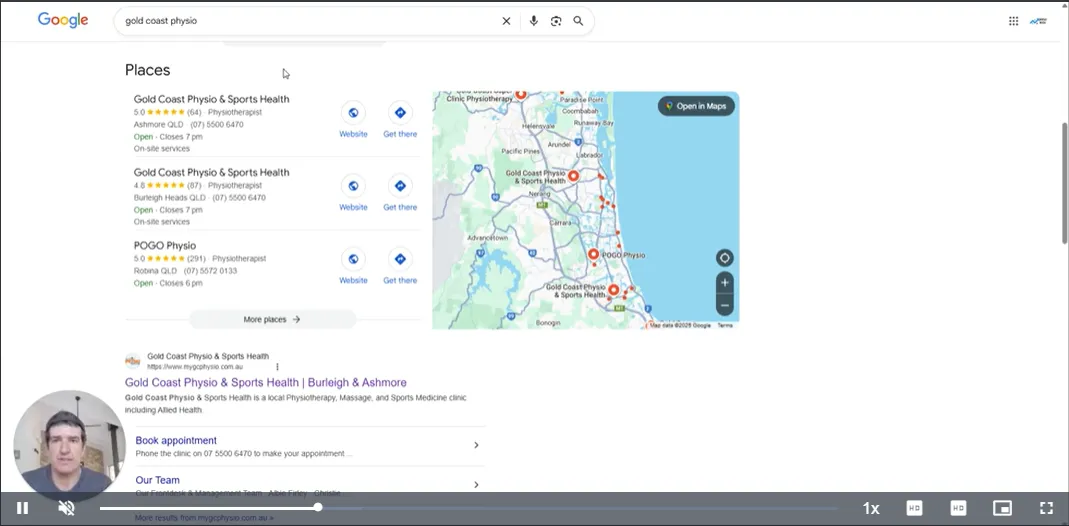Click mygcphysio site favicon
Image resolution: width=1069 pixels, height=526 pixels.
pyautogui.click(x=133, y=361)
